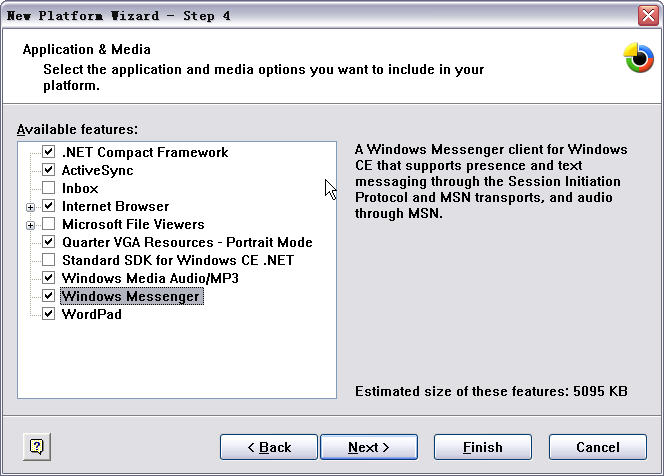Click the Estimated size 5095 KB text
664x476 pixels.
(x=491, y=391)
